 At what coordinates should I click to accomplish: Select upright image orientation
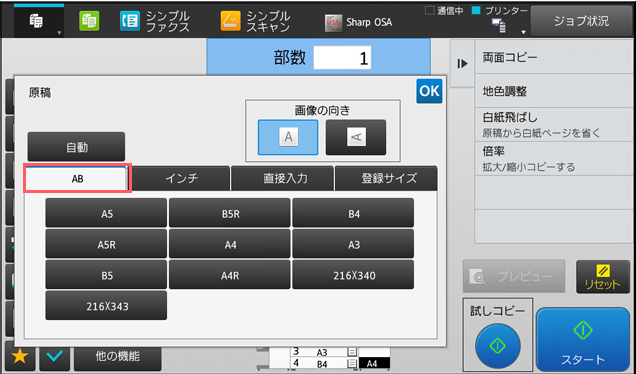(288, 137)
